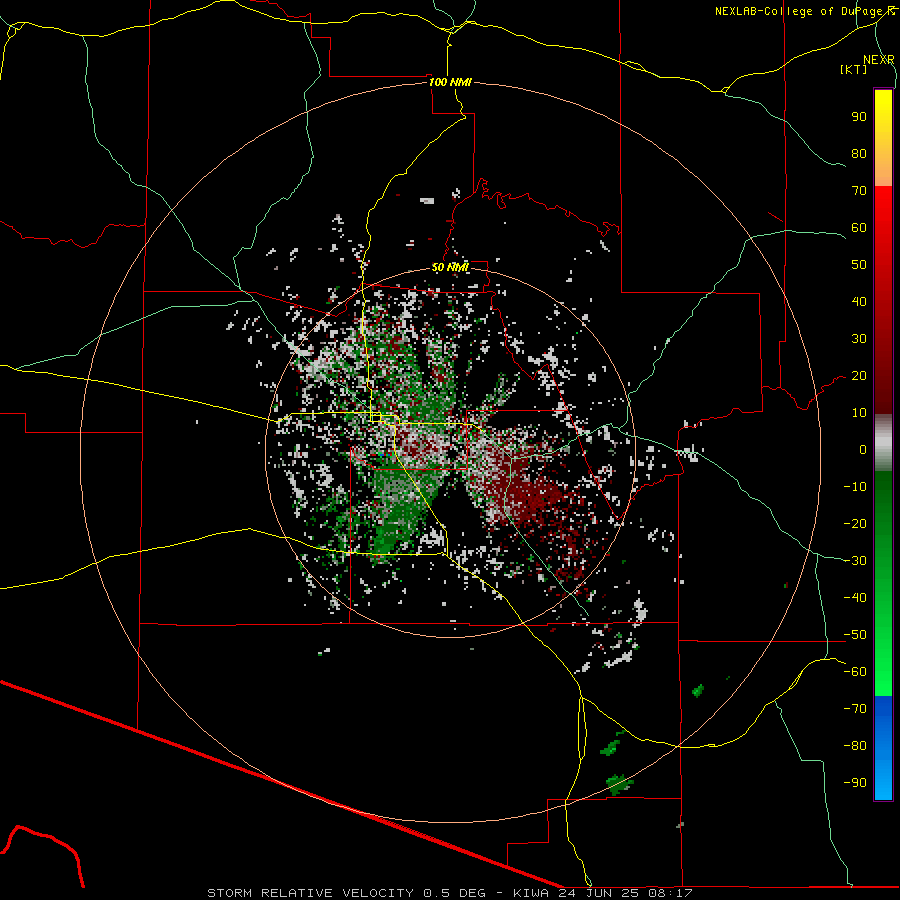
Task: Click the positive 90 scale label
Action: pyautogui.click(x=859, y=117)
